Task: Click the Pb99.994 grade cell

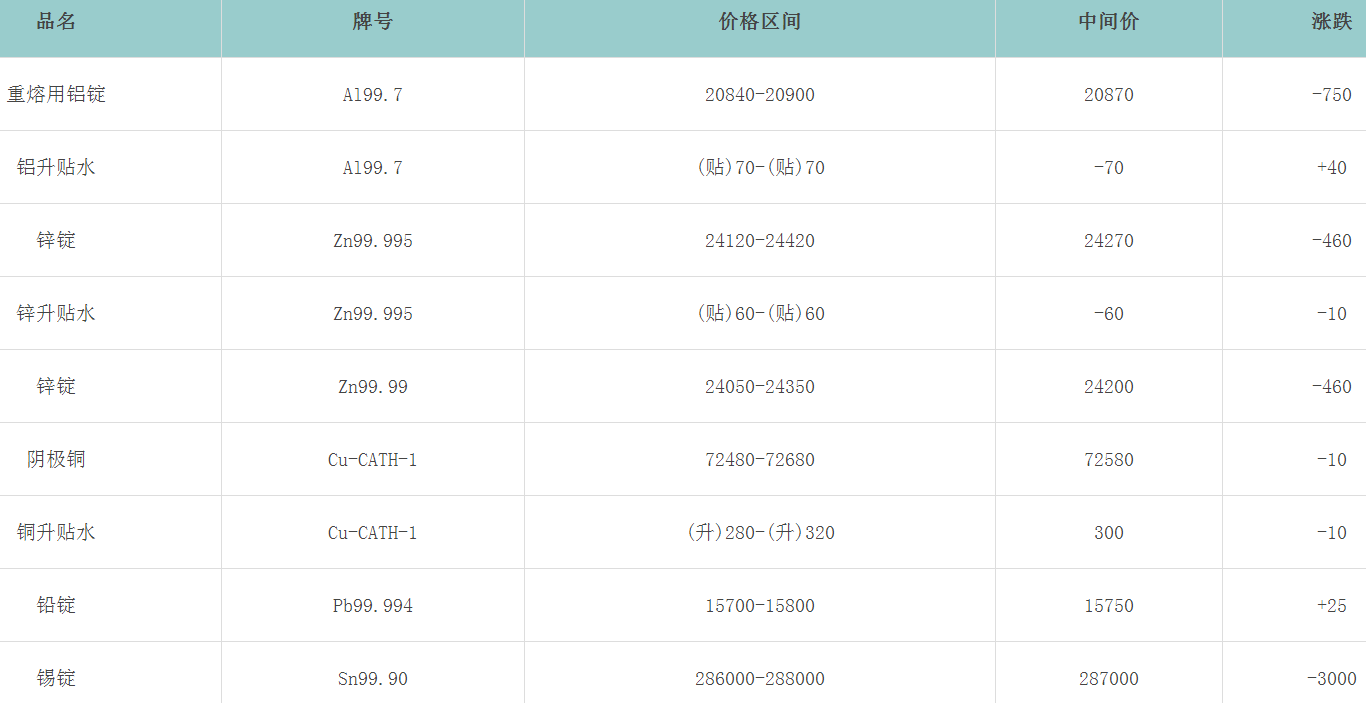Action: (372, 606)
